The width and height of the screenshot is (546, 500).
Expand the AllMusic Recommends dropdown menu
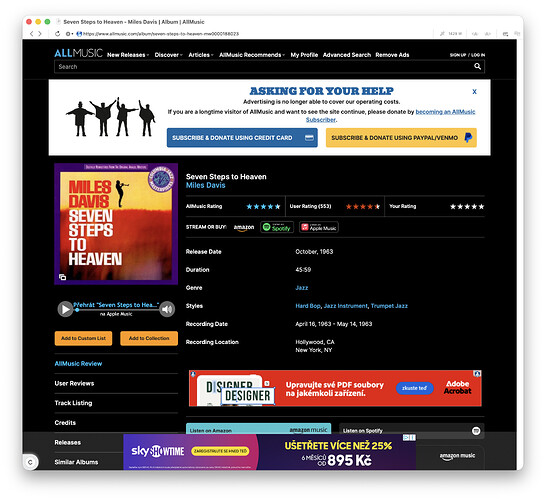pos(252,55)
